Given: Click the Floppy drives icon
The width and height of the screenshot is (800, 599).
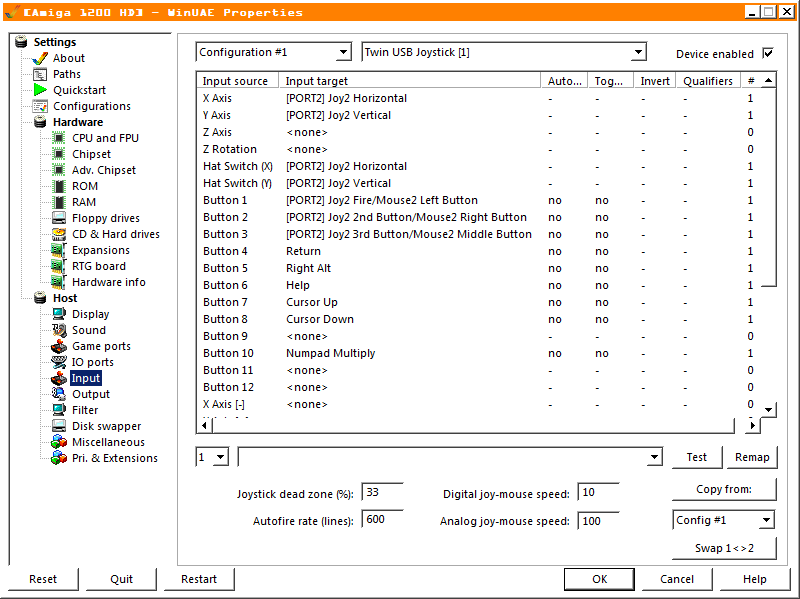Looking at the screenshot, I should click(59, 218).
